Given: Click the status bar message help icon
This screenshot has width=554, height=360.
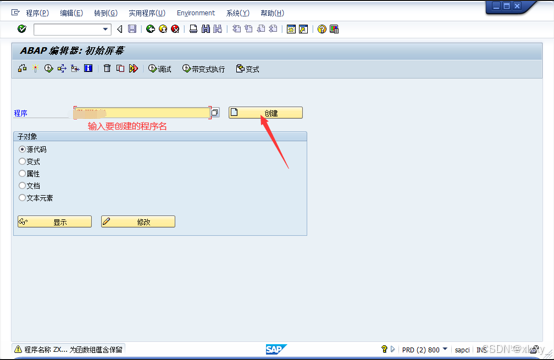Looking at the screenshot, I should [384, 349].
